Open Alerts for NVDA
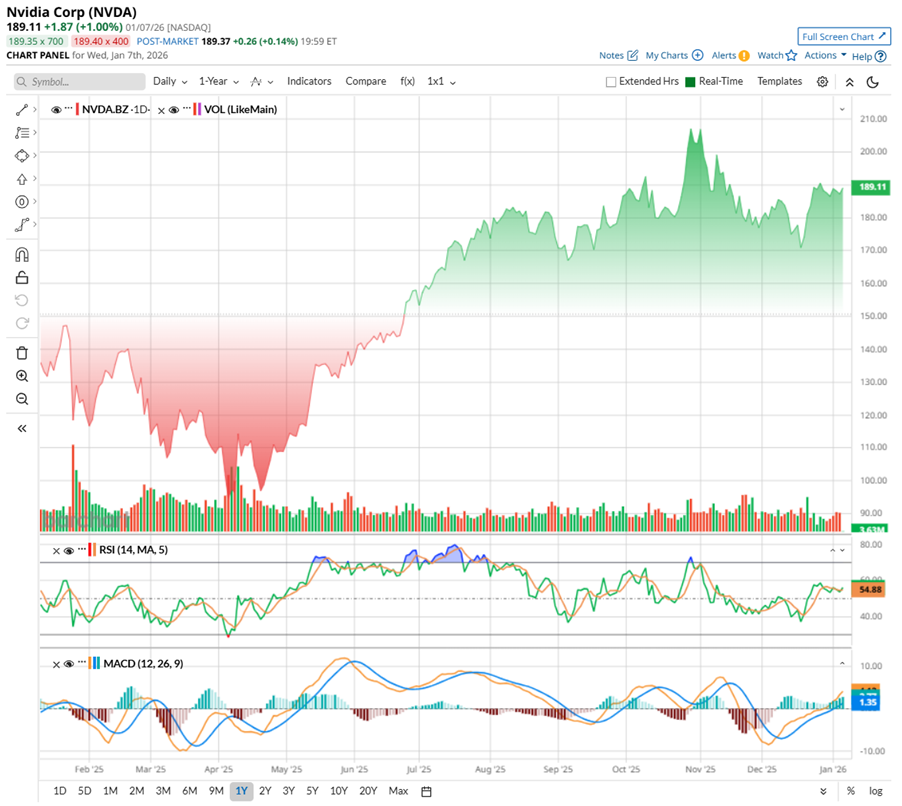Image resolution: width=902 pixels, height=806 pixels. (731, 55)
